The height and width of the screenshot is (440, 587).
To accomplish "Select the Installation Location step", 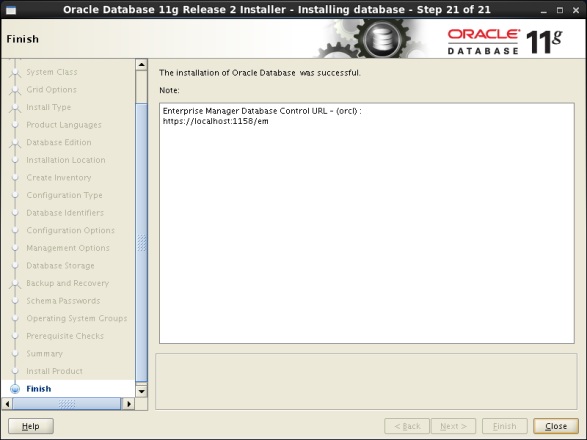I will coord(66,160).
